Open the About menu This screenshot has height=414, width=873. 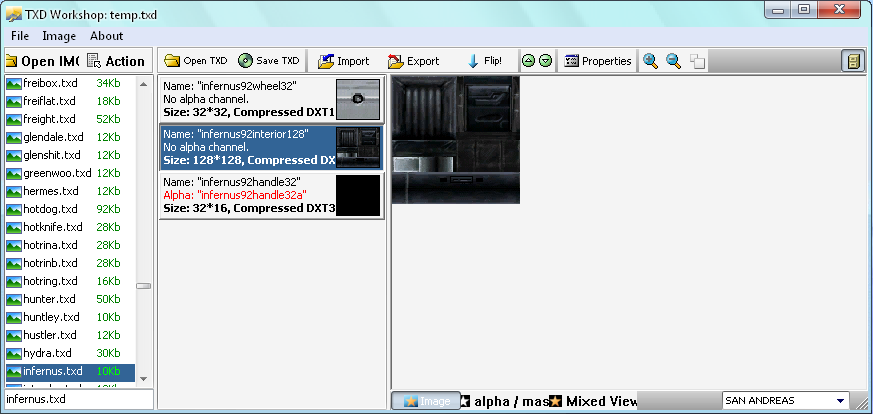click(106, 36)
